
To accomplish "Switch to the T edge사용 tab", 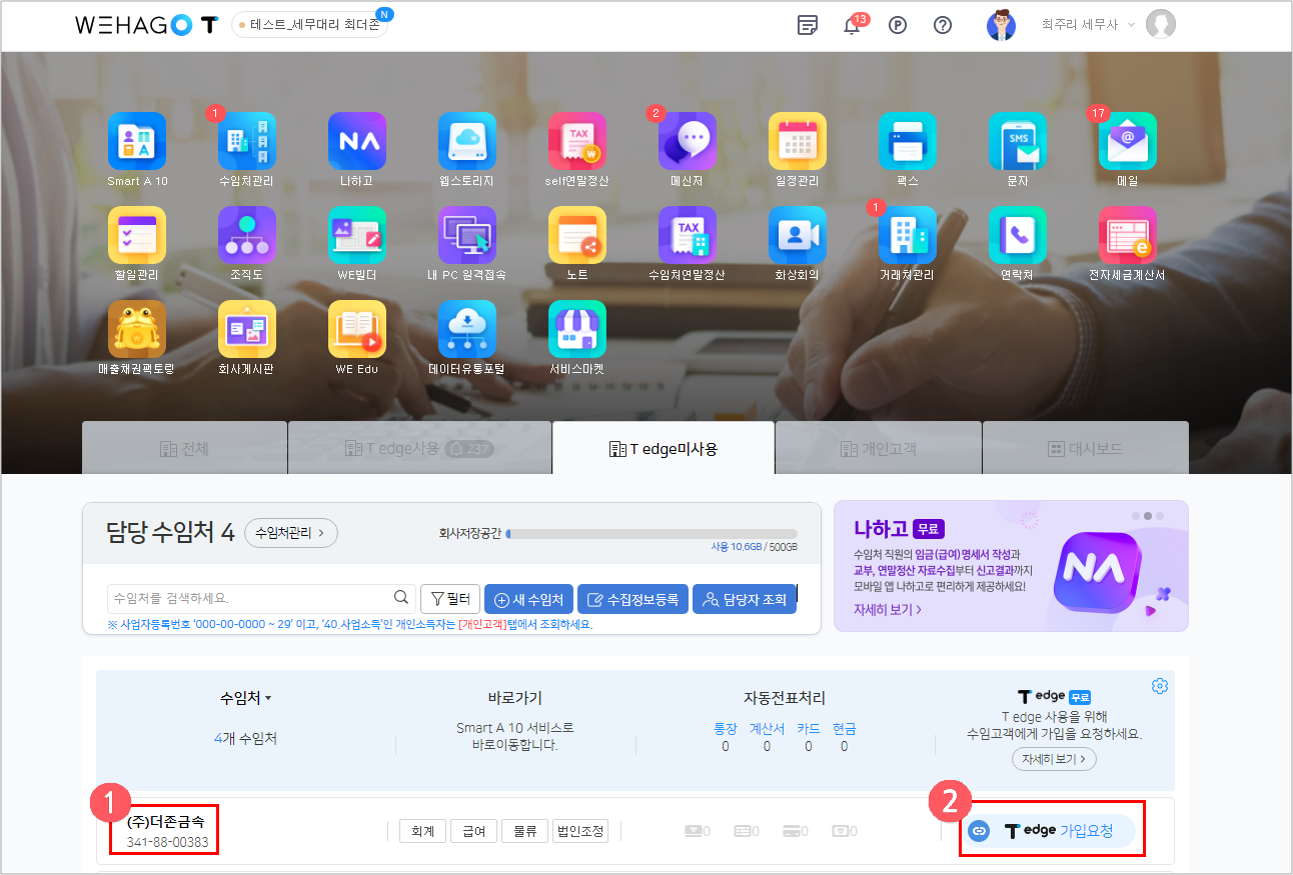I will (x=419, y=449).
